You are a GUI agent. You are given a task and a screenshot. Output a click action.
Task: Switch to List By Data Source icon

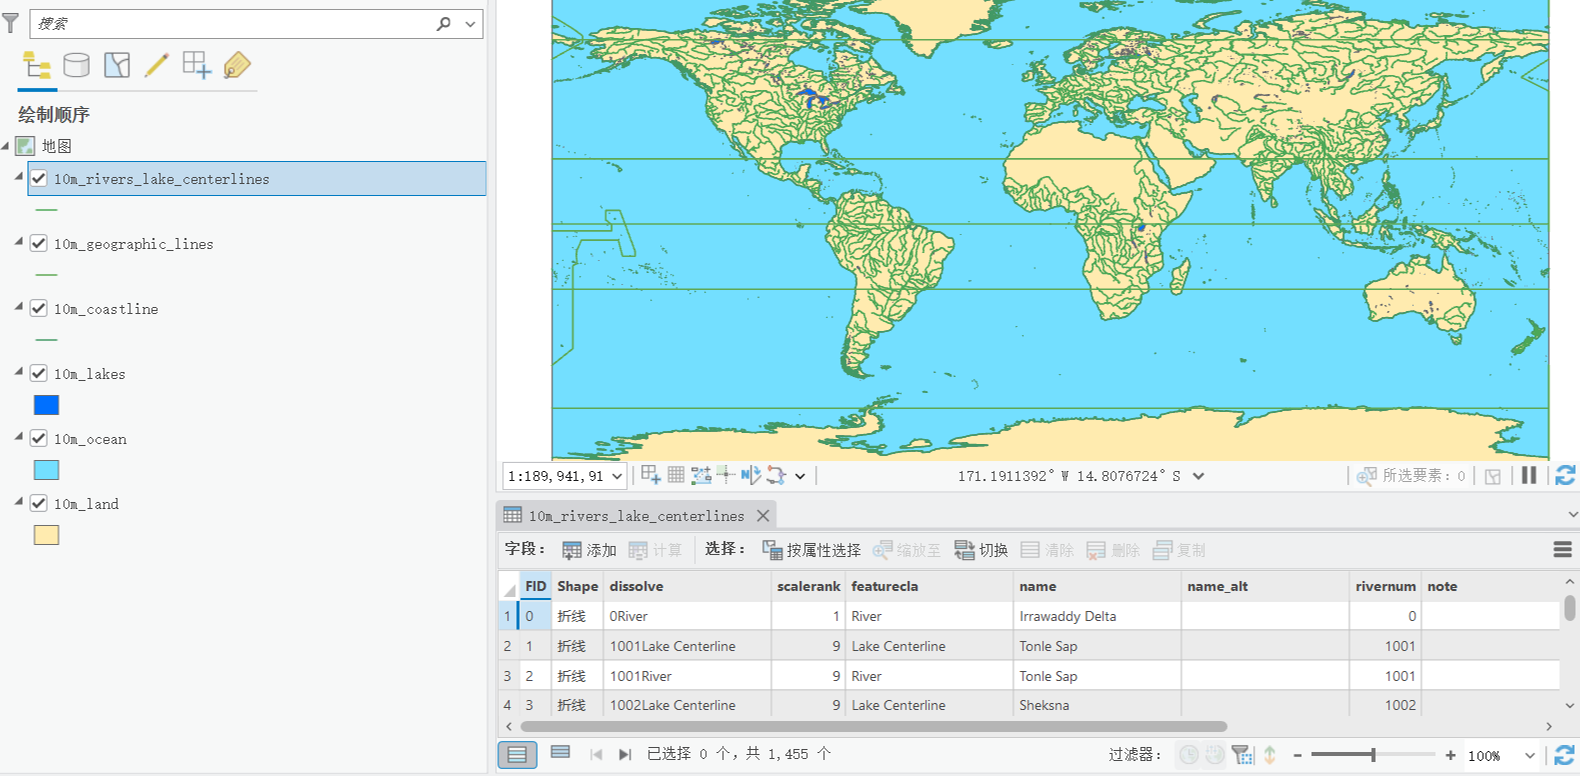(x=76, y=66)
